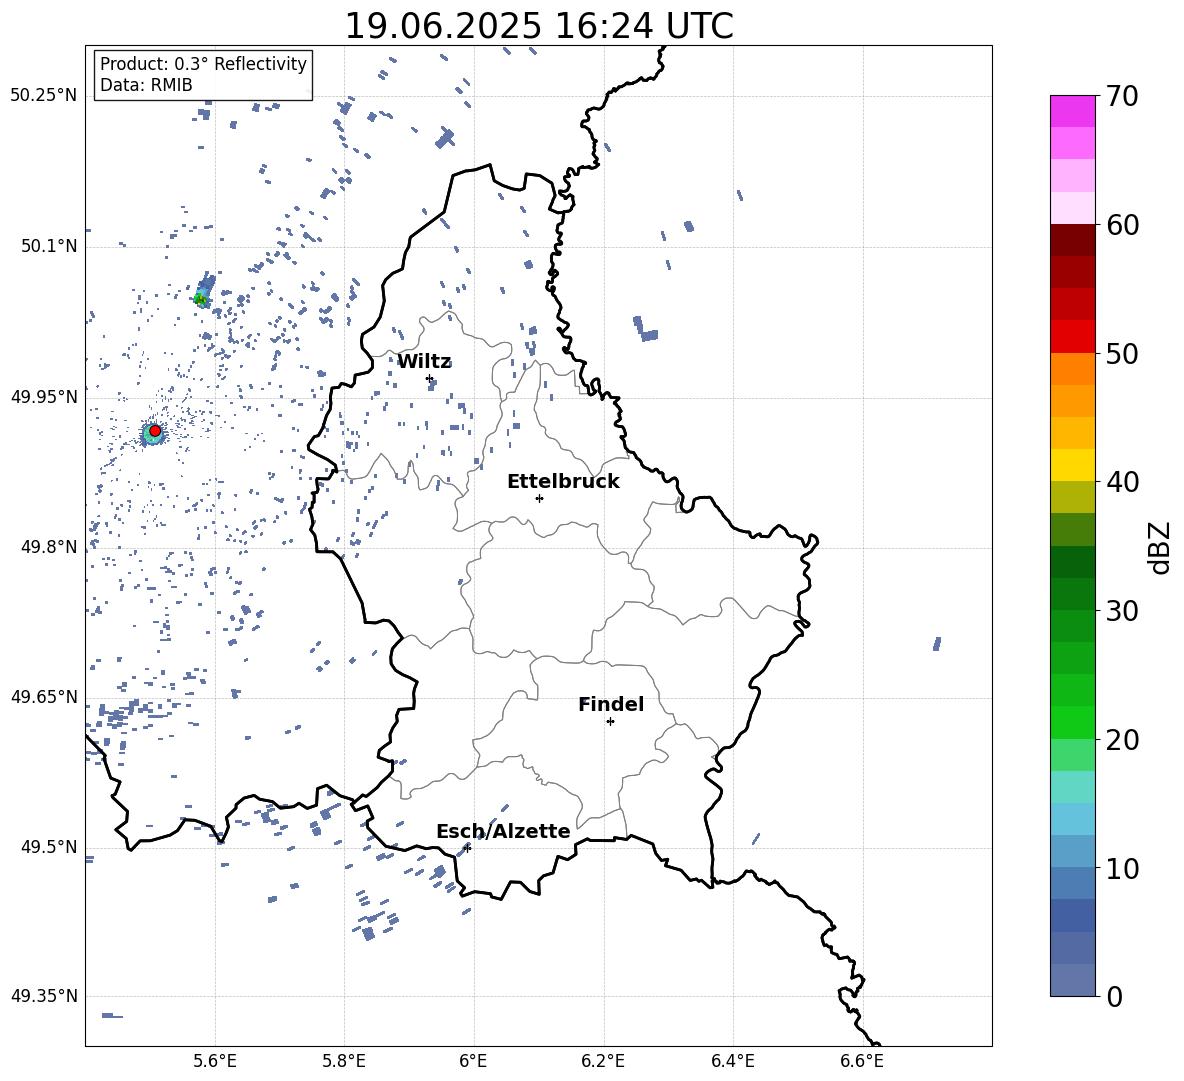The height and width of the screenshot is (1081, 1184).
Task: Click the colorbar 10 tick label
Action: pyautogui.click(x=1122, y=868)
